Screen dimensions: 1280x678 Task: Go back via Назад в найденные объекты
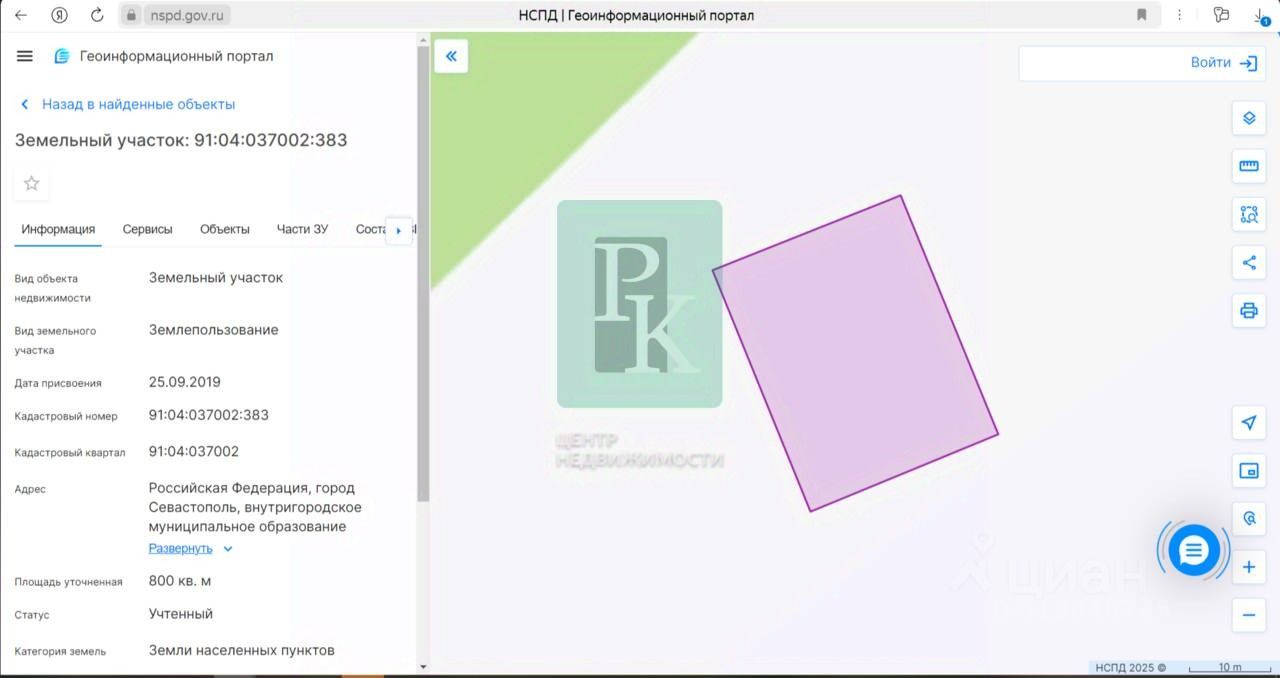pyautogui.click(x=127, y=104)
